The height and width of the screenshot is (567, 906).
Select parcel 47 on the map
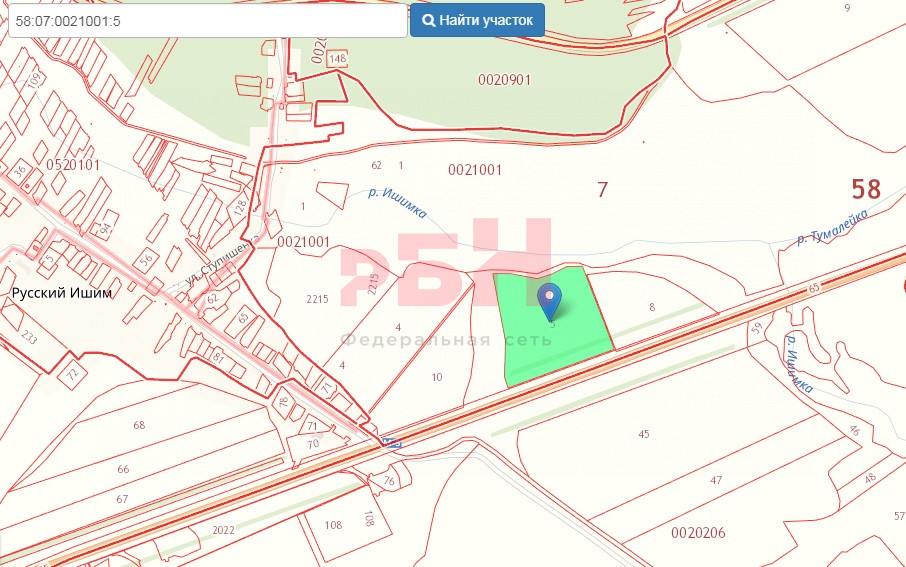click(716, 481)
